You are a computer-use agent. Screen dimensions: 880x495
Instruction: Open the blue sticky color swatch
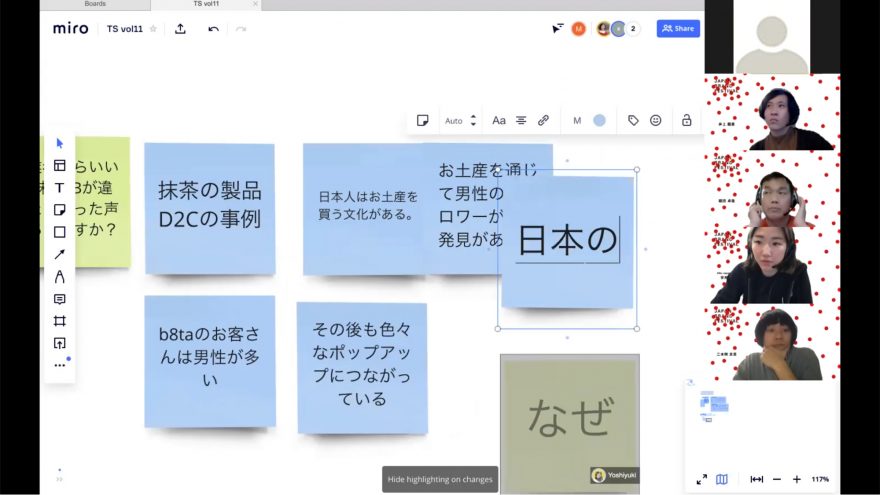(x=599, y=120)
